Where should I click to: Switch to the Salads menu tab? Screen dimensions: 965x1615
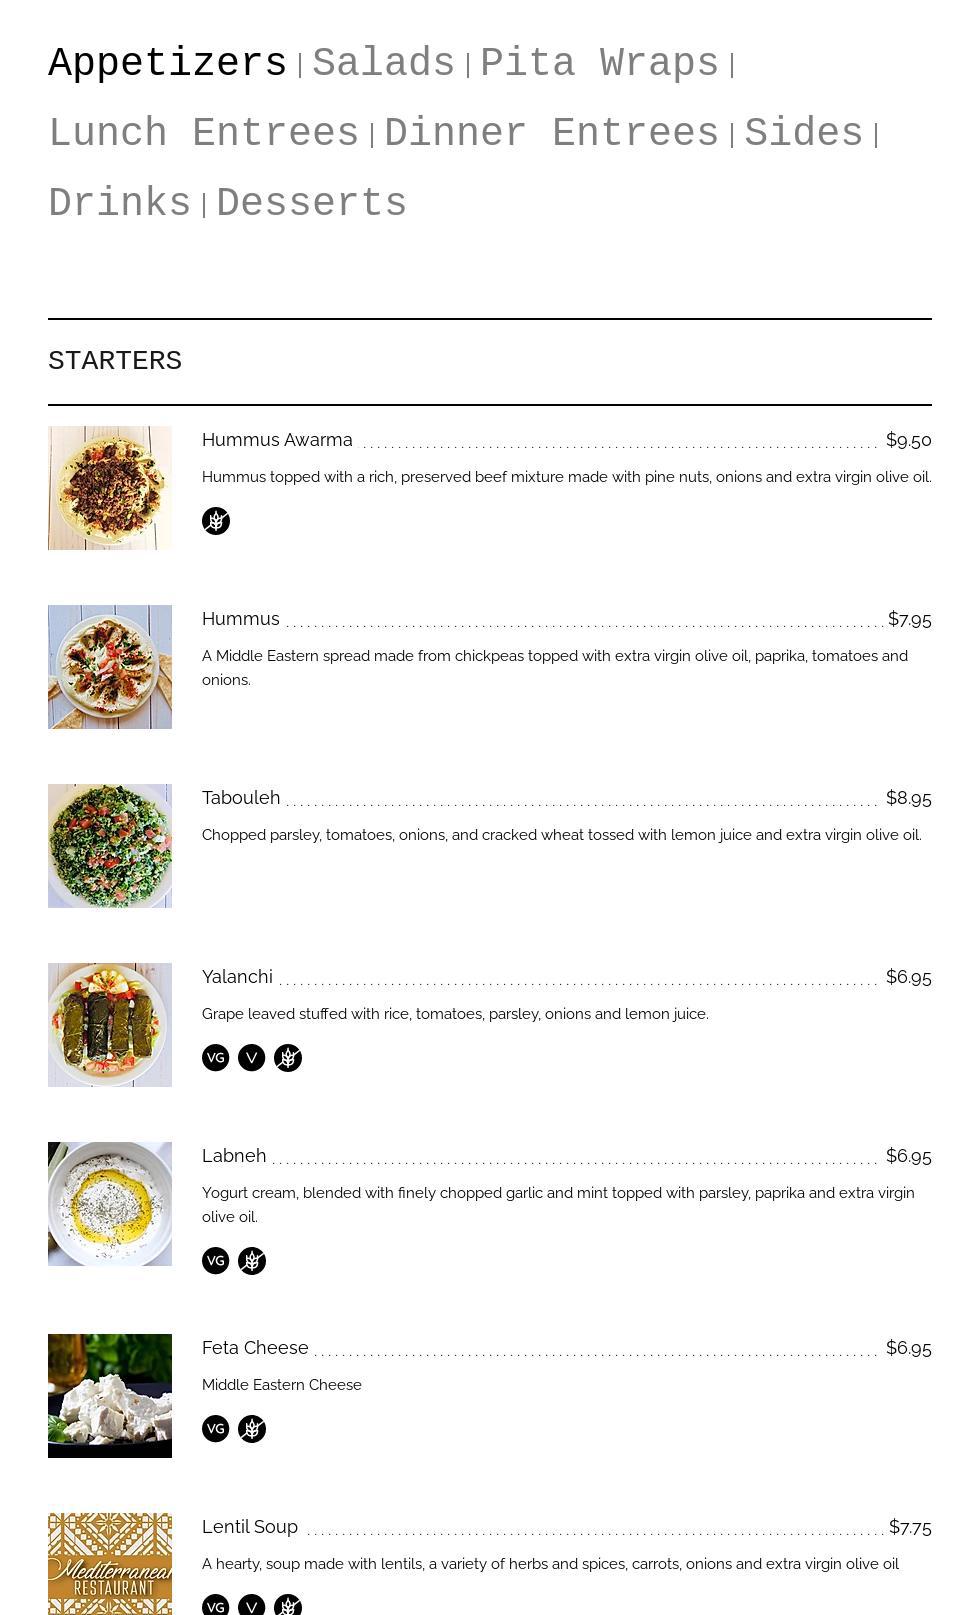click(x=383, y=64)
